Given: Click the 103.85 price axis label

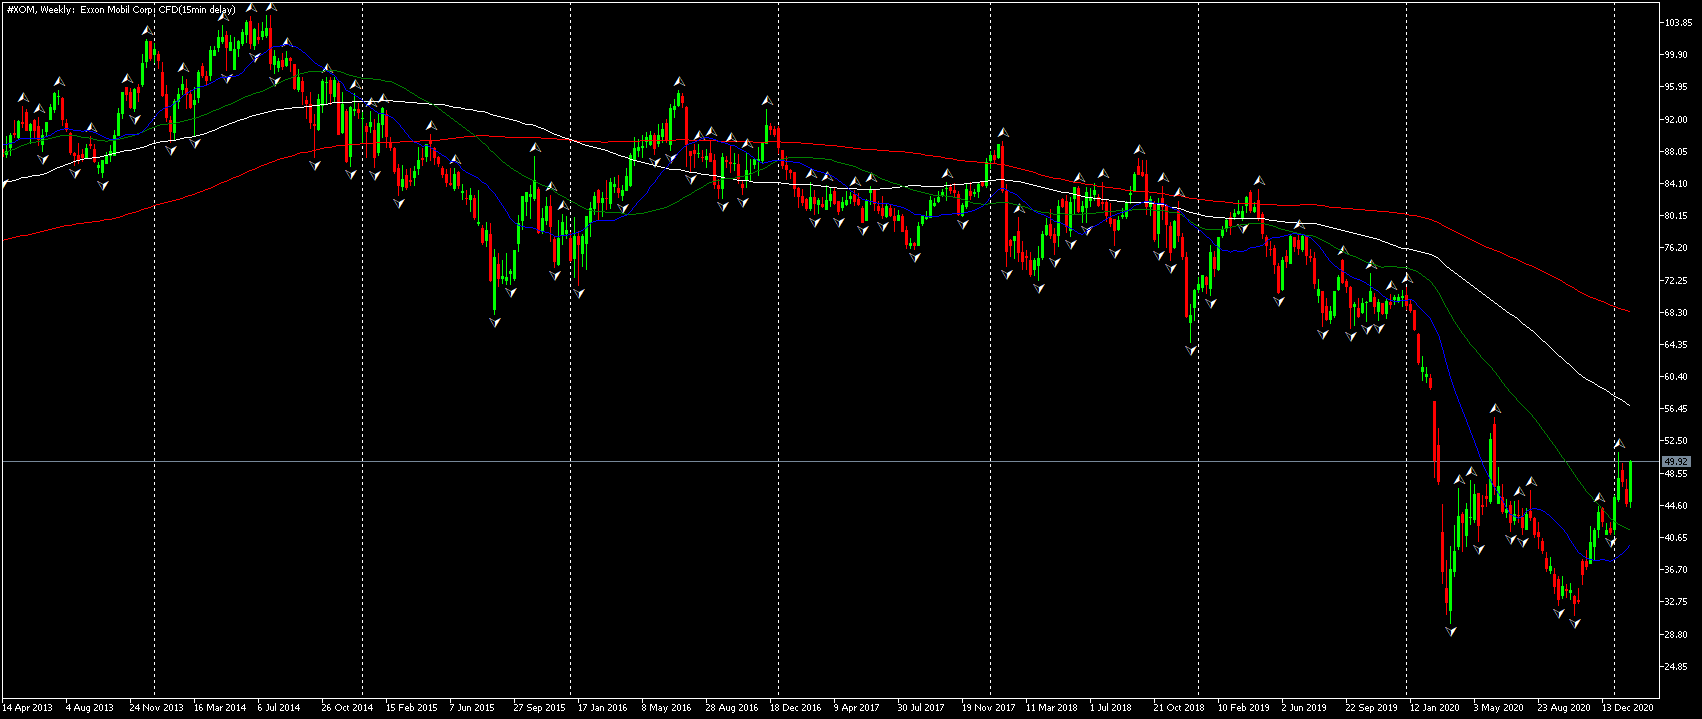Looking at the screenshot, I should [x=1676, y=23].
